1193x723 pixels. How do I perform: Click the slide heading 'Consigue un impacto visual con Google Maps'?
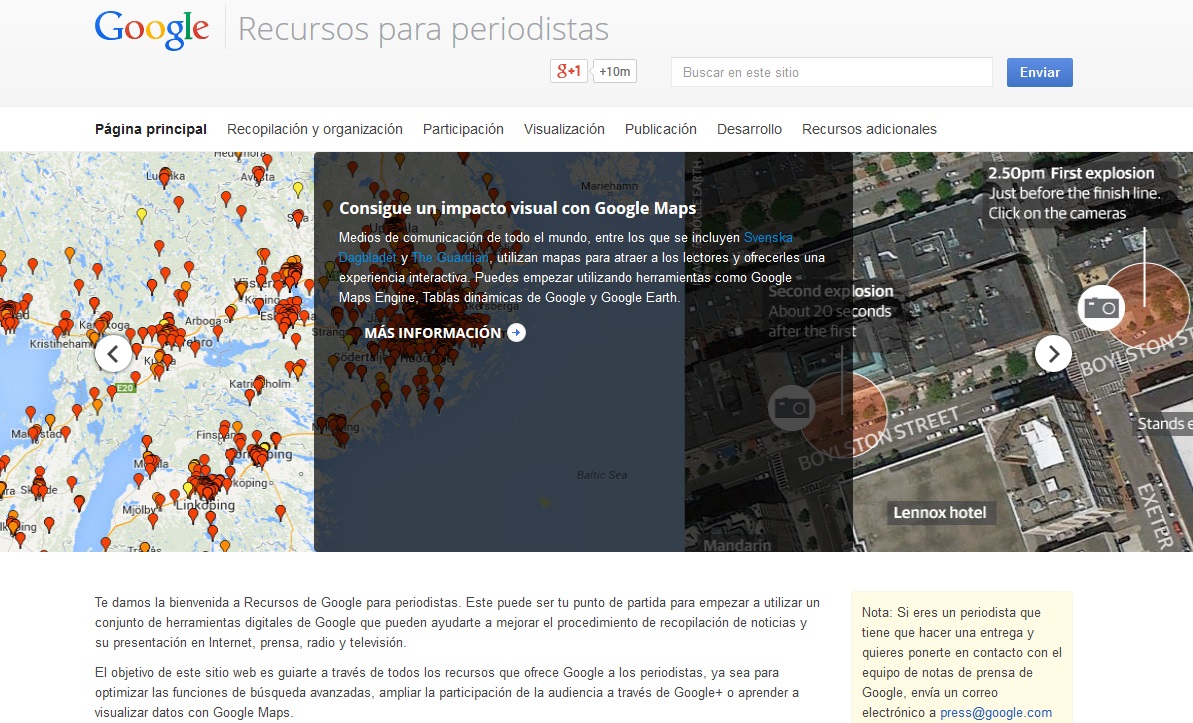517,208
